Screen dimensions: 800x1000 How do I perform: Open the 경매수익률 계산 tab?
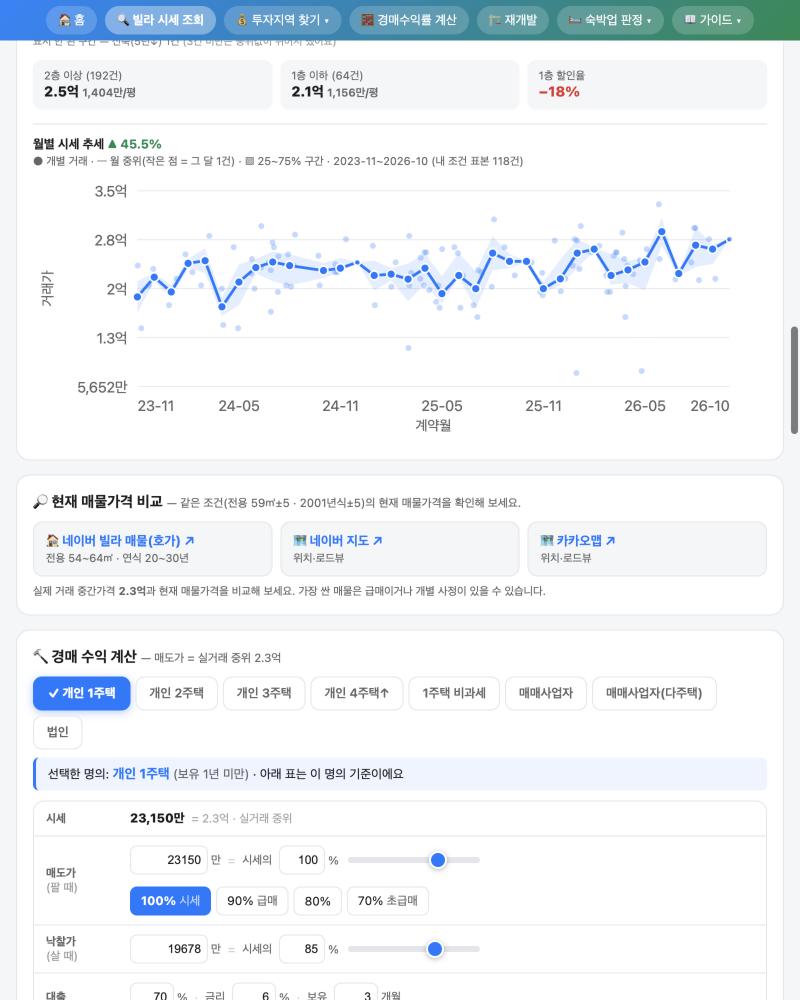[409, 20]
